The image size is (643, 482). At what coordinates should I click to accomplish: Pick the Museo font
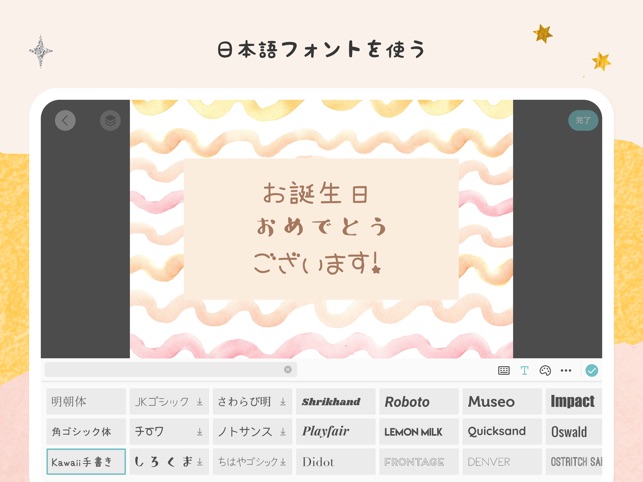502,402
